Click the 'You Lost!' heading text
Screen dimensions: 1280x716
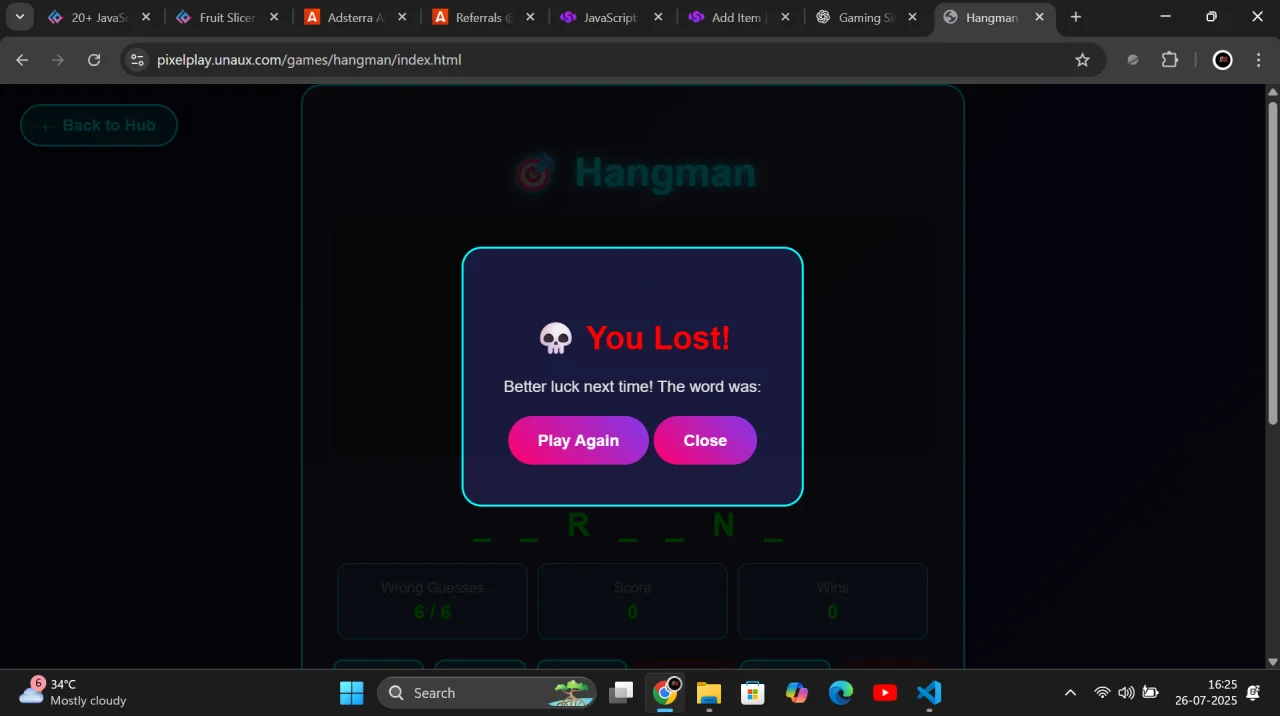pyautogui.click(x=658, y=338)
